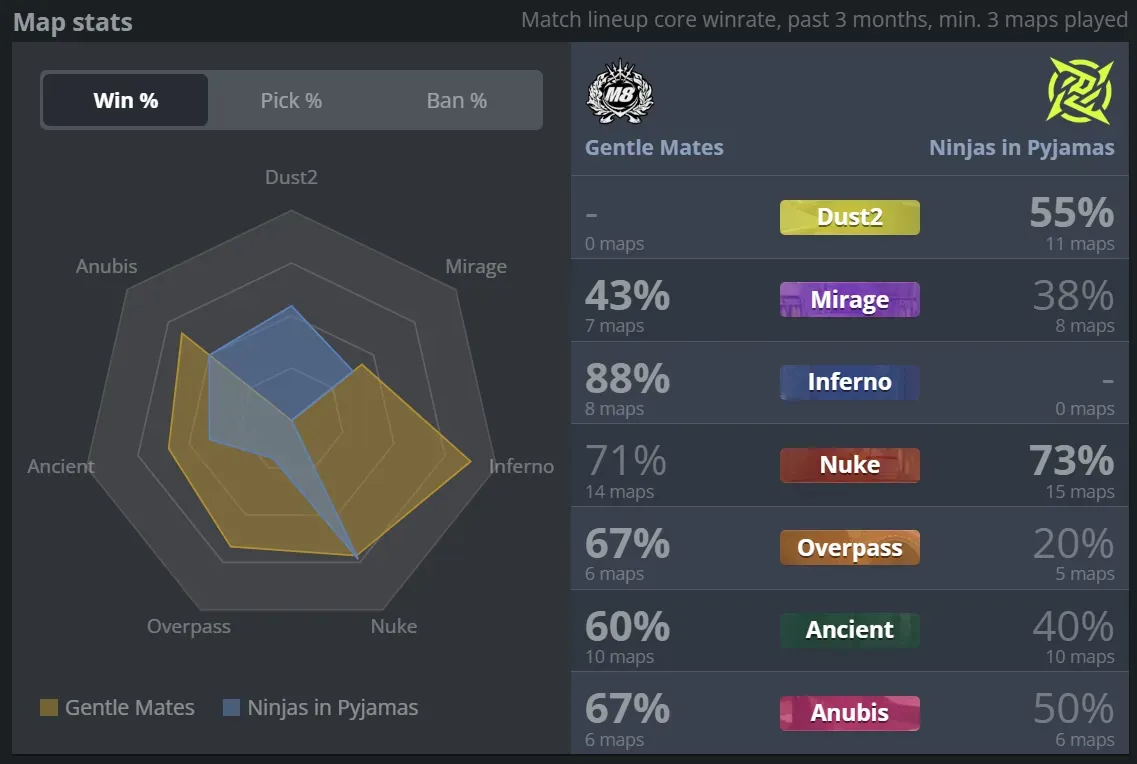The height and width of the screenshot is (764, 1137).
Task: Select the Dust2 map badge
Action: click(x=849, y=217)
